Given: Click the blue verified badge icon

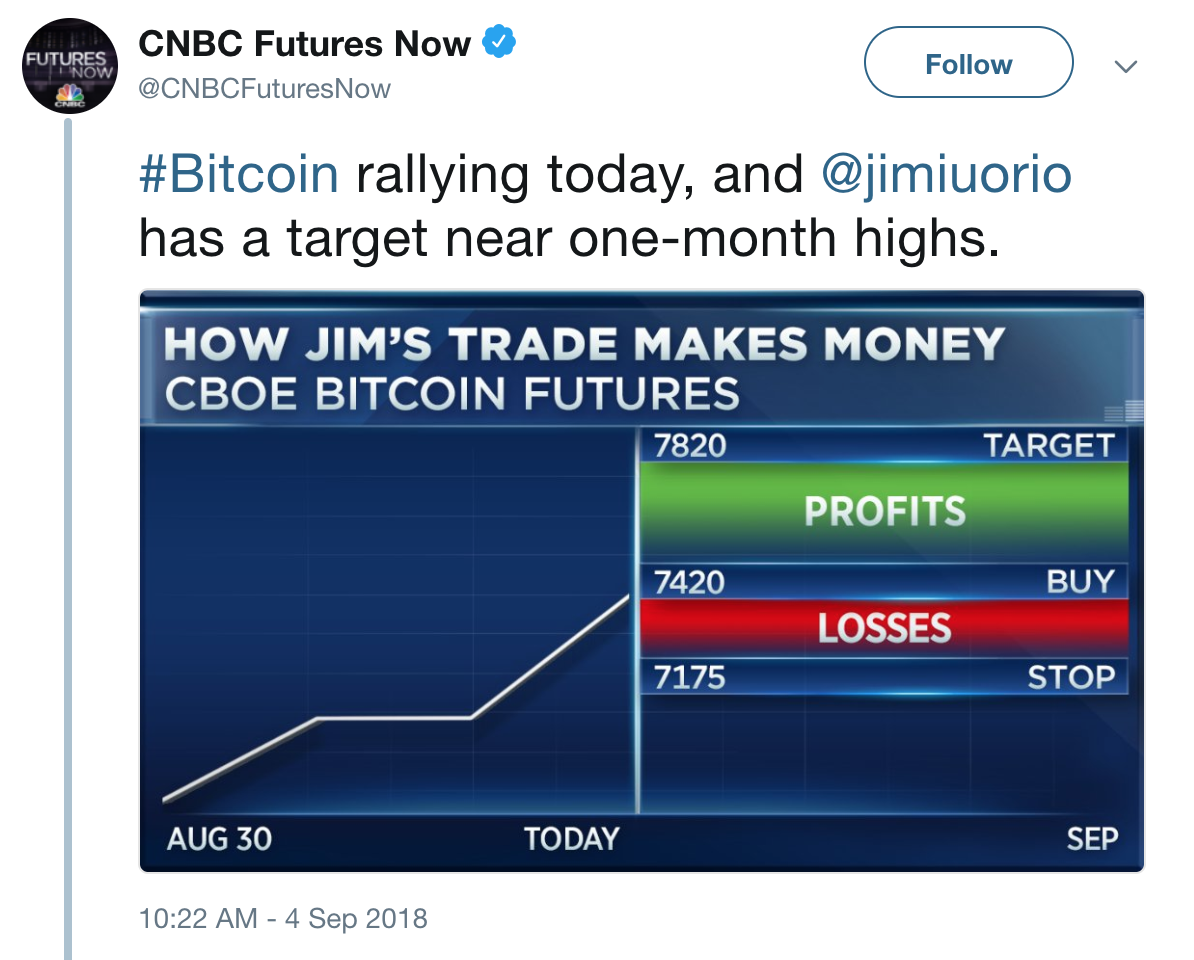Looking at the screenshot, I should (500, 42).
